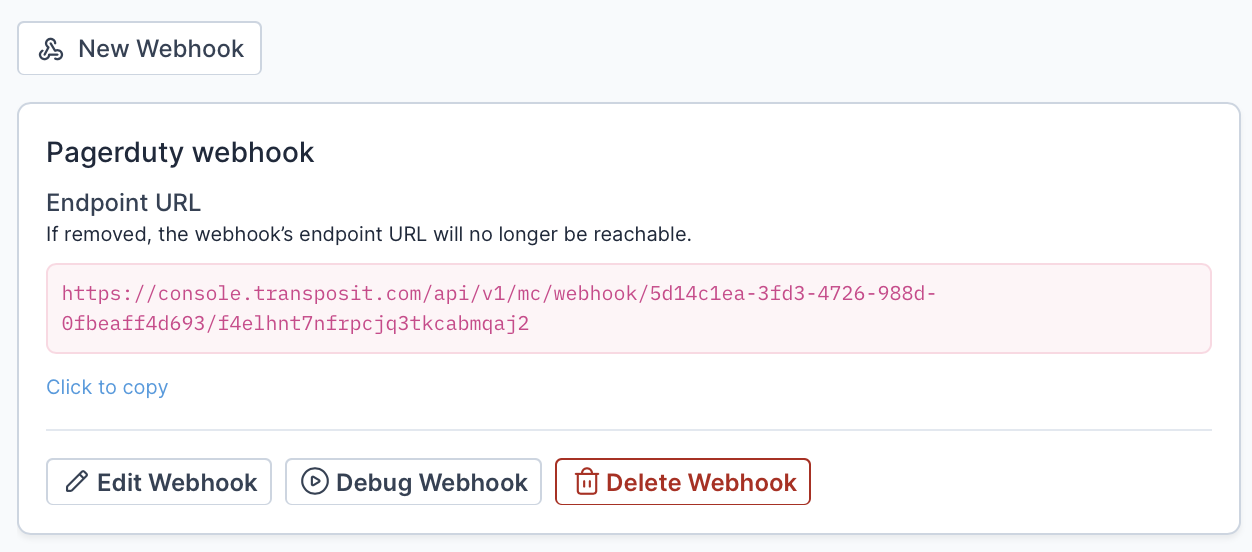Click the URL line starting with https://console.transposit.com
This screenshot has width=1252, height=552.
pos(498,294)
